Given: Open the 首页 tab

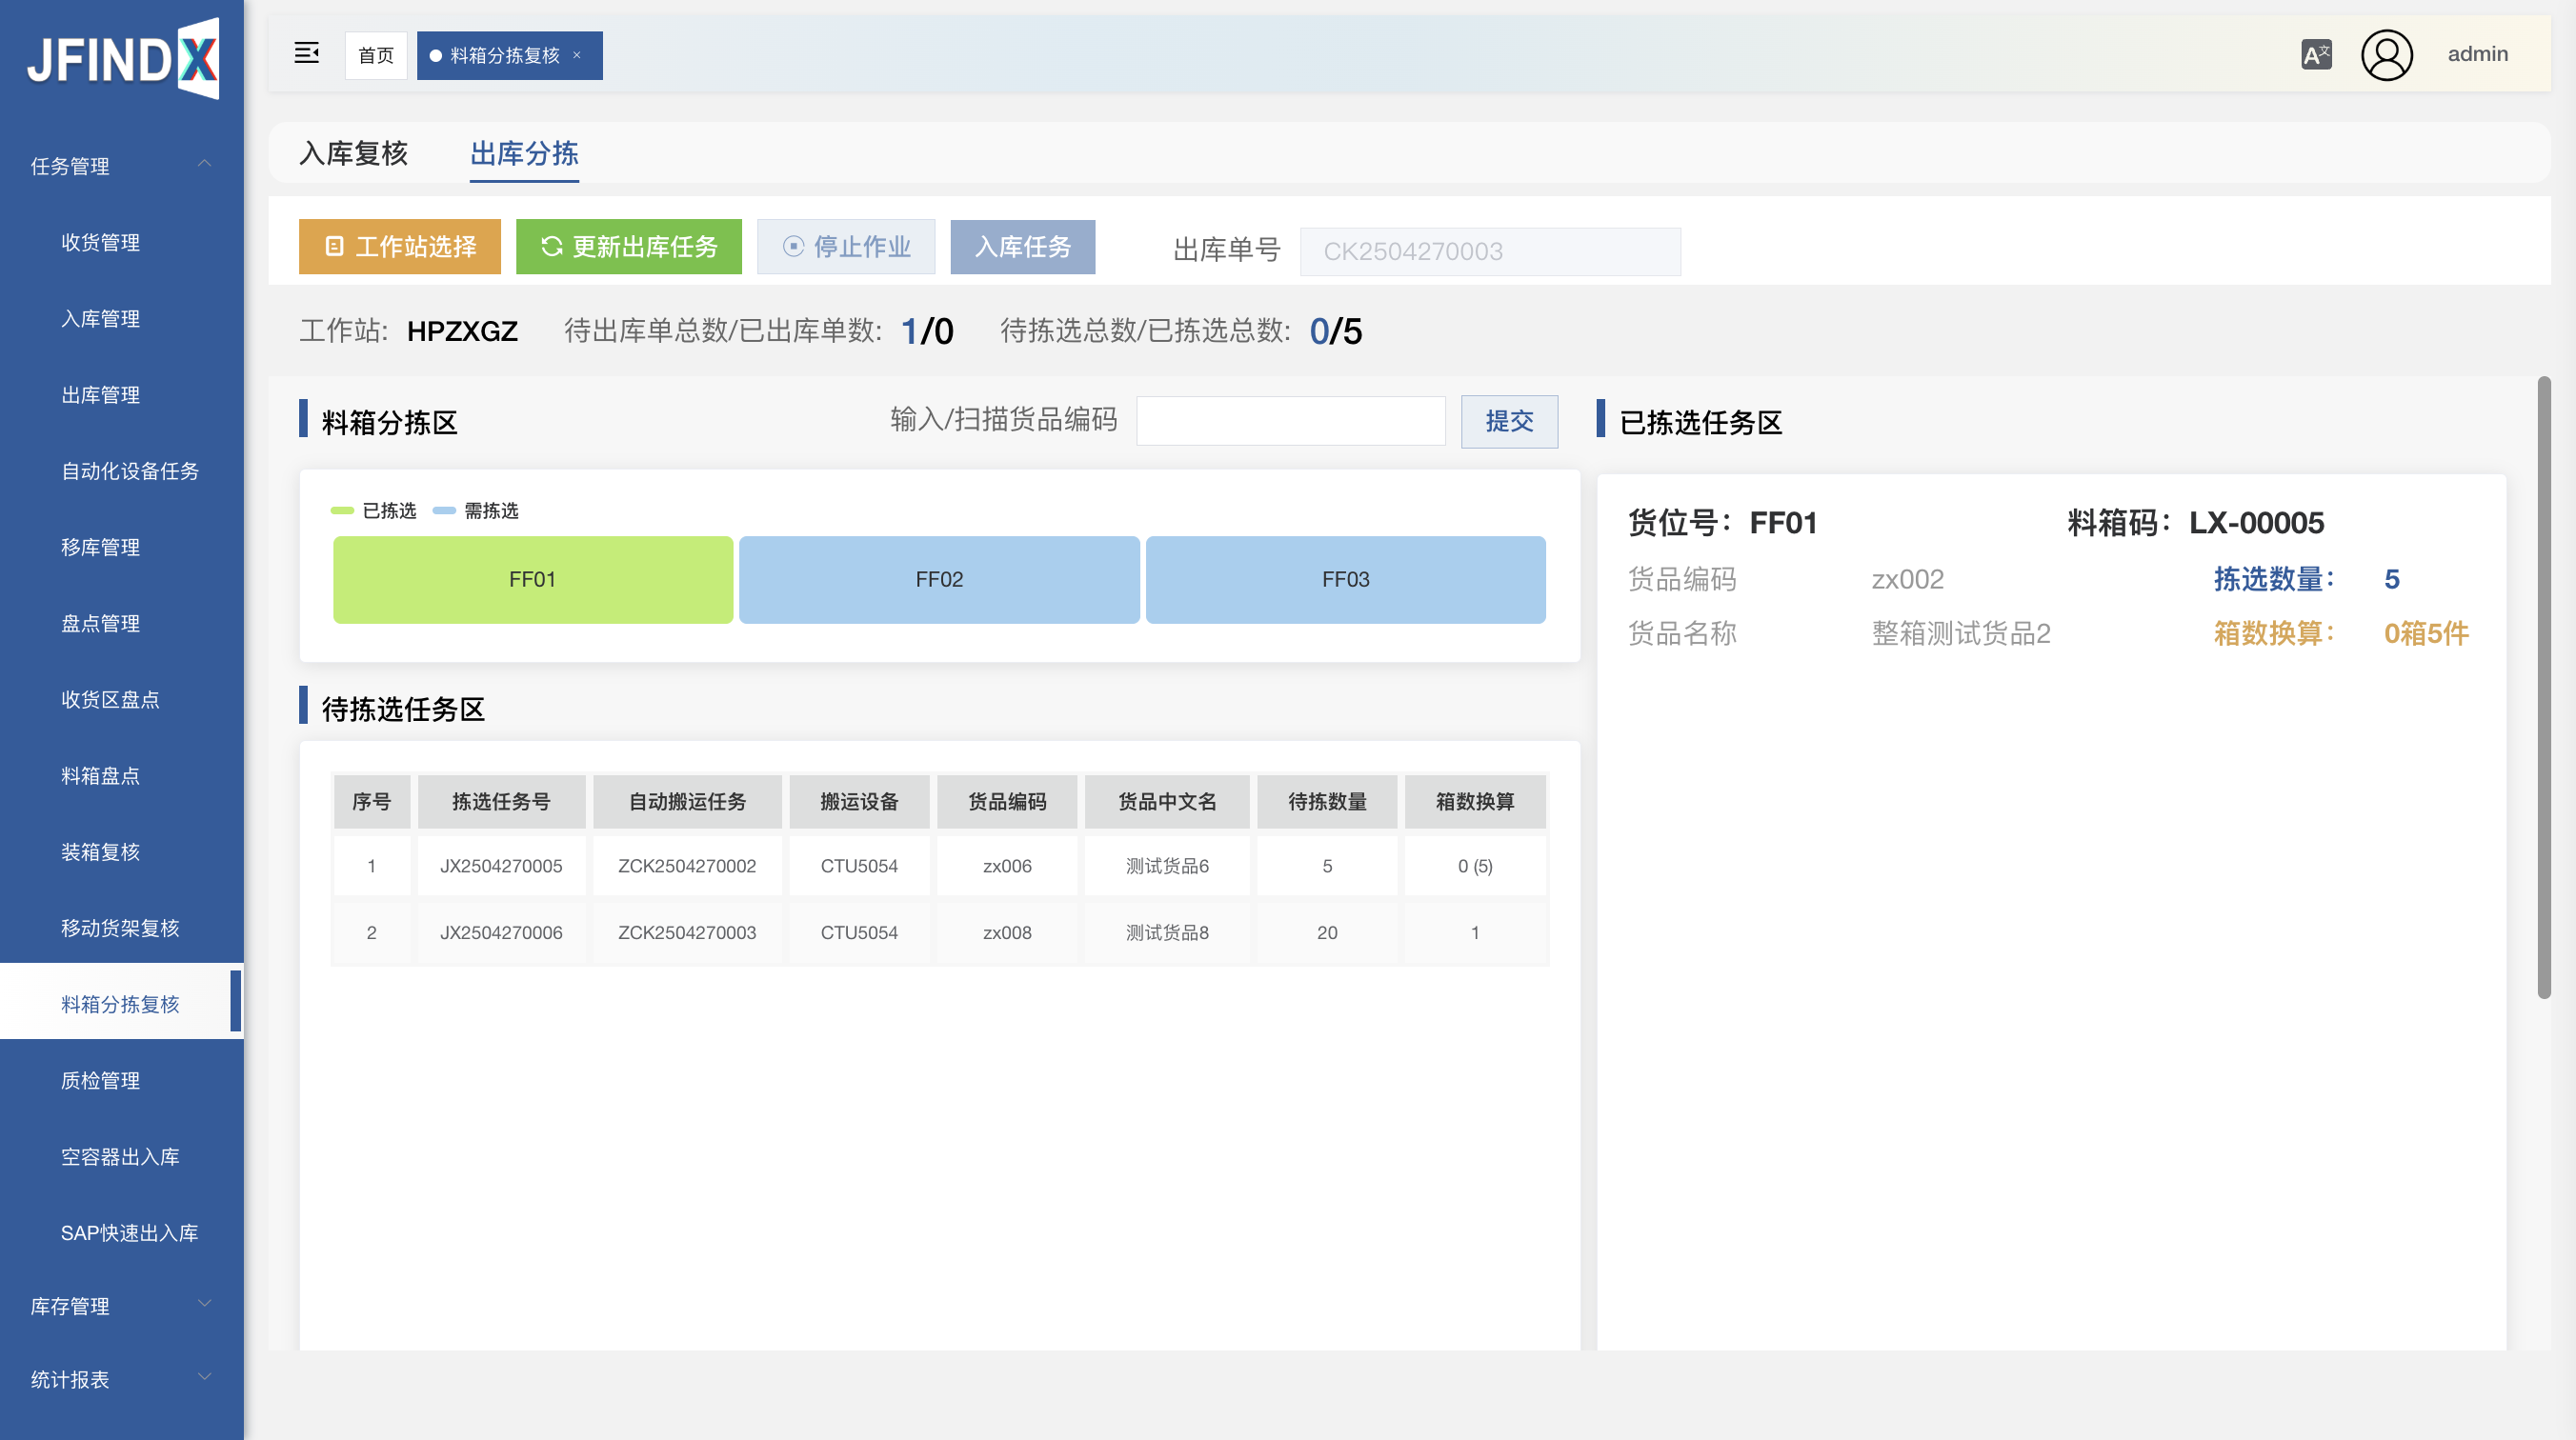Looking at the screenshot, I should click(376, 55).
